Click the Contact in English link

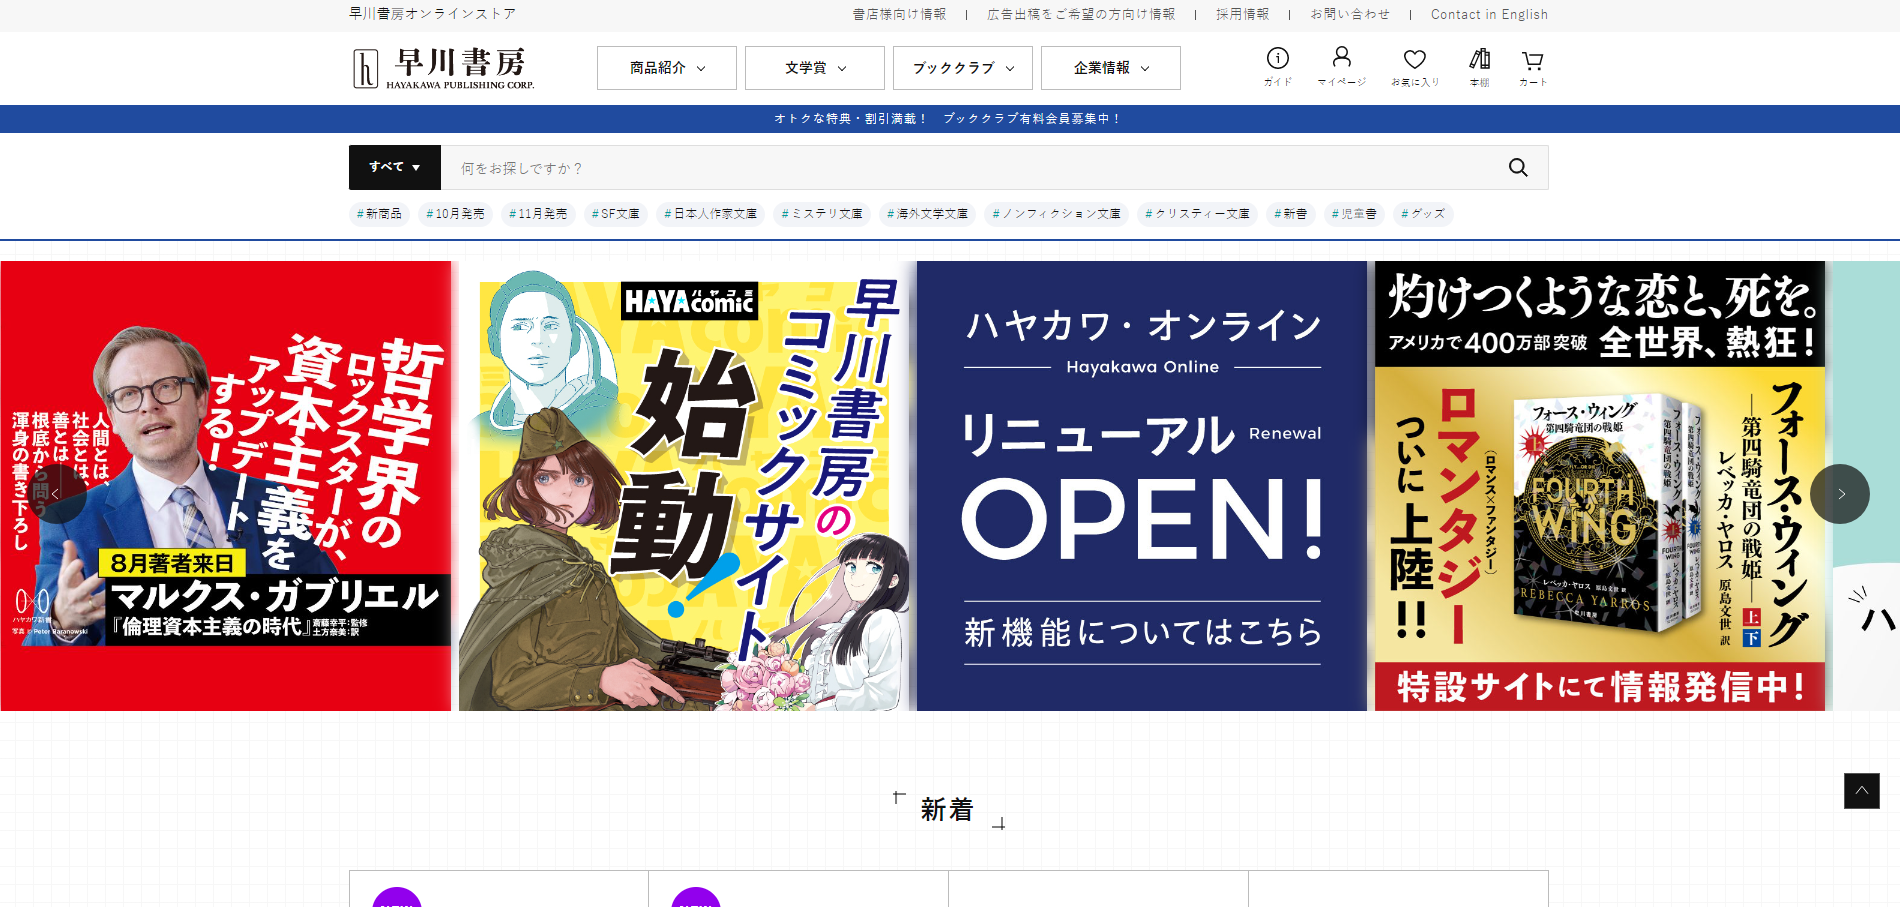point(1488,14)
